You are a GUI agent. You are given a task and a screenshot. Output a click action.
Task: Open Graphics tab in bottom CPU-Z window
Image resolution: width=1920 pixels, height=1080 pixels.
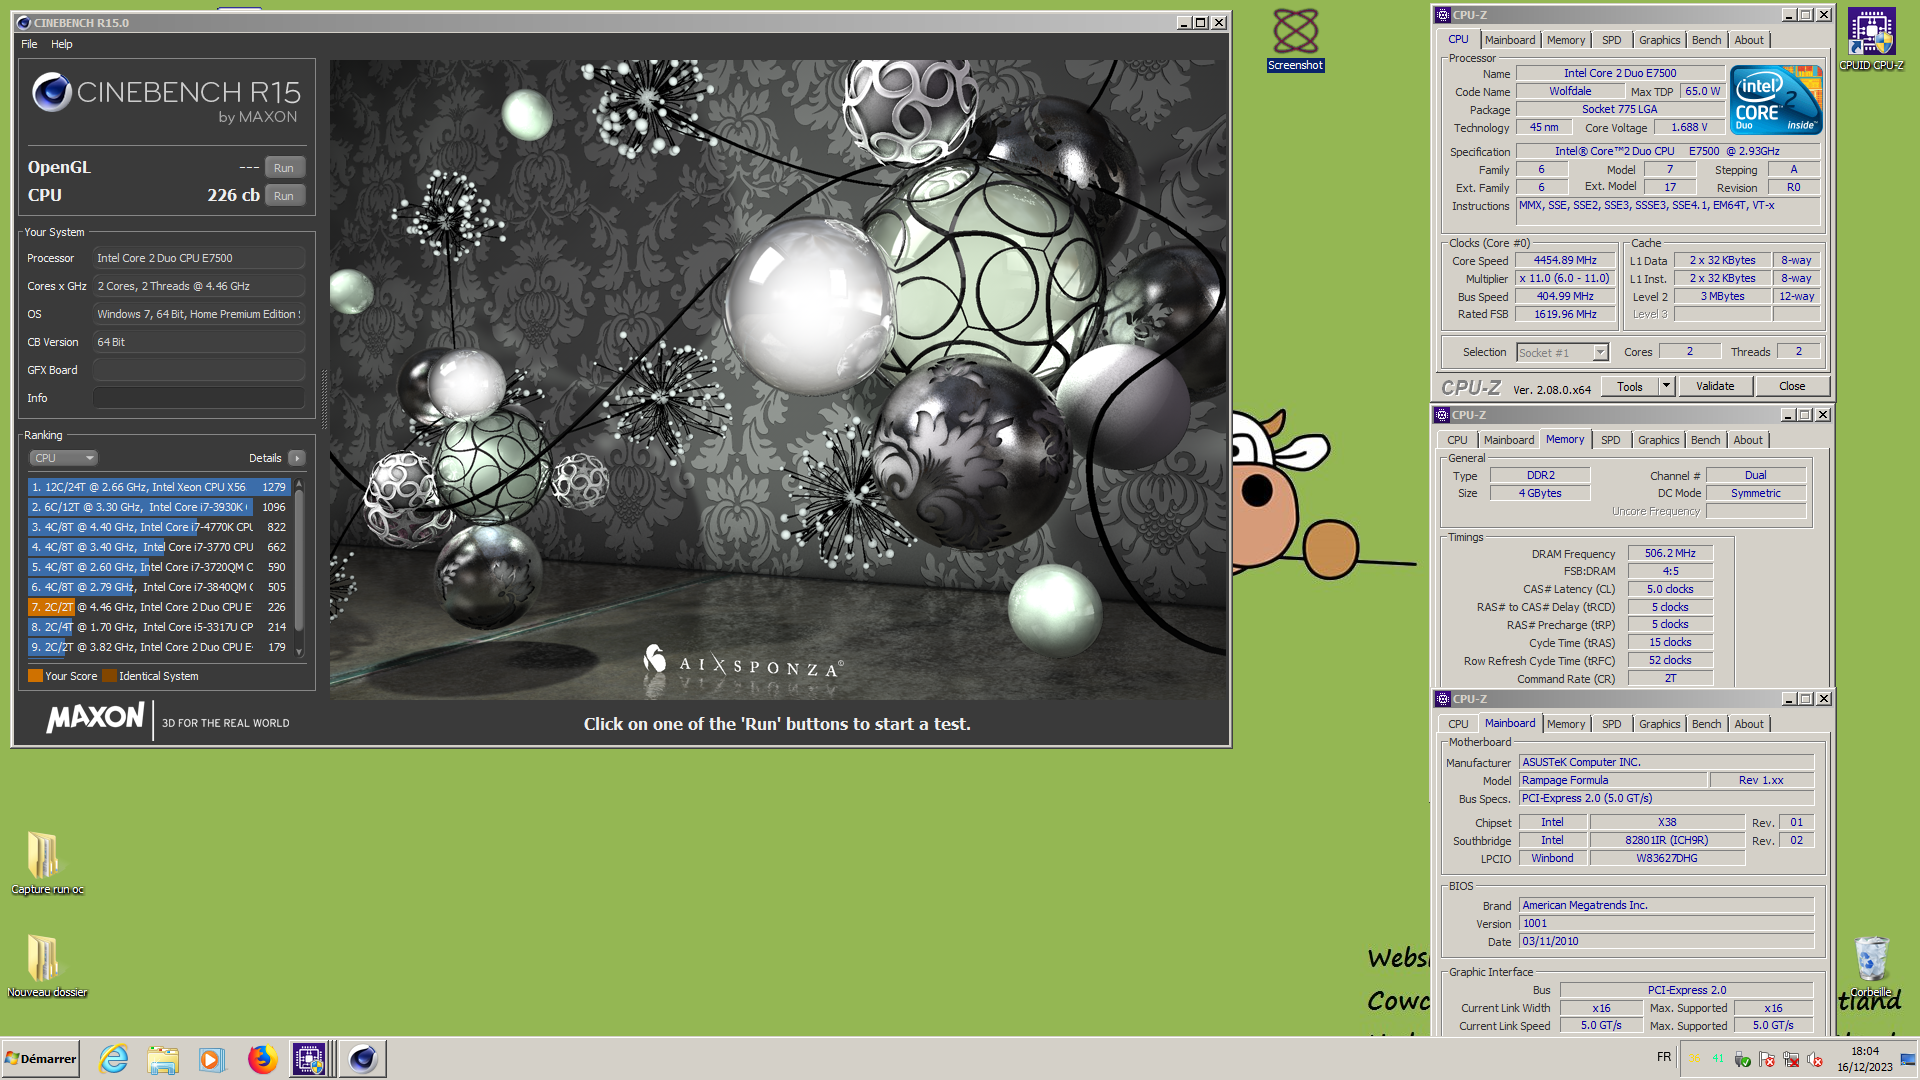point(1660,724)
